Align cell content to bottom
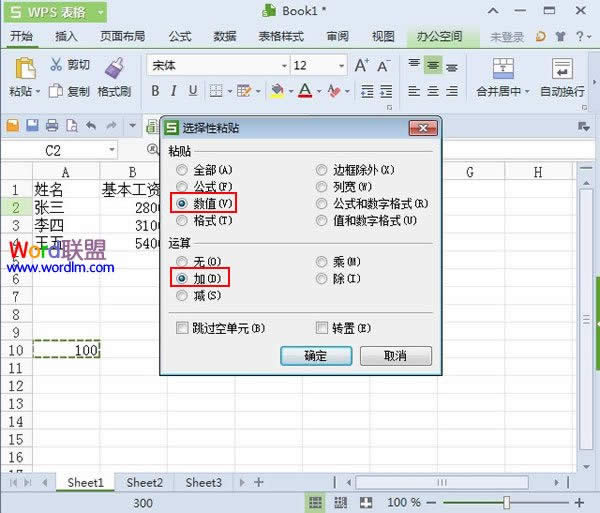Screen dimensions: 600x513 coord(452,67)
